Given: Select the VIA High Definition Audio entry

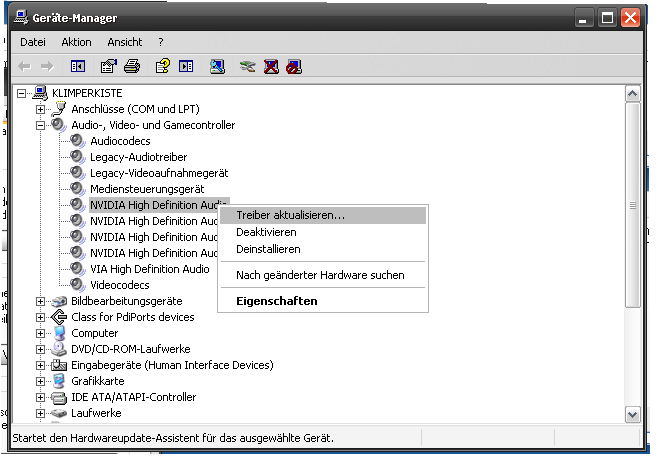Looking at the screenshot, I should [149, 269].
